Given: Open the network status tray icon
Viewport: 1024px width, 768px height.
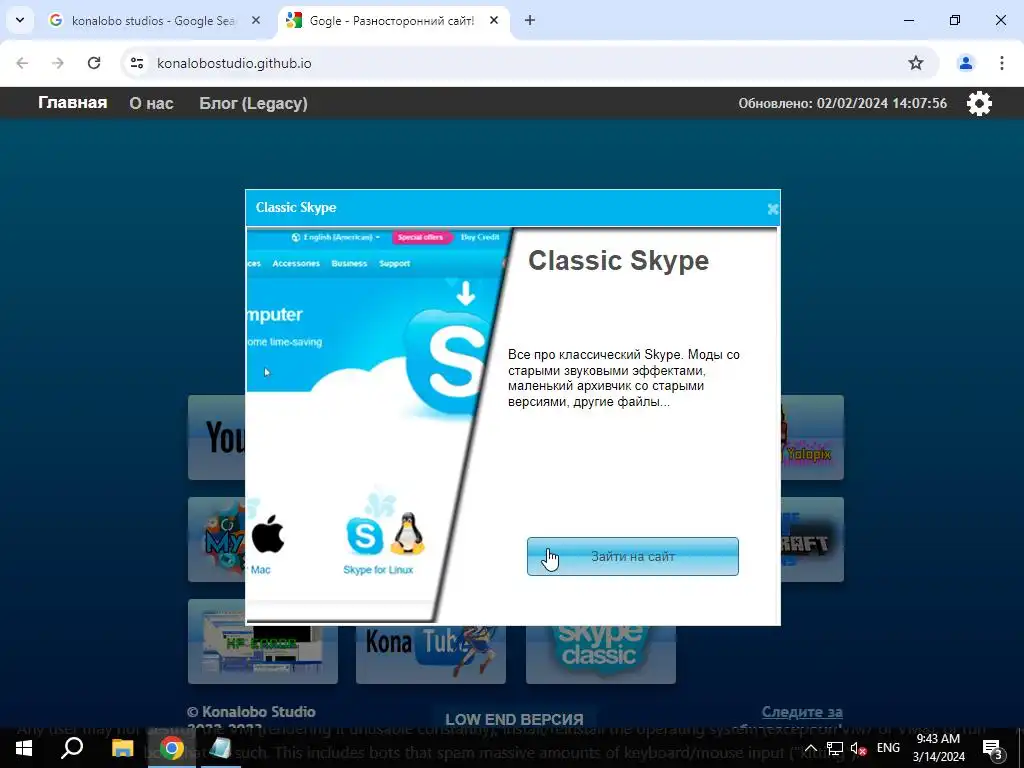Looking at the screenshot, I should click(x=835, y=748).
